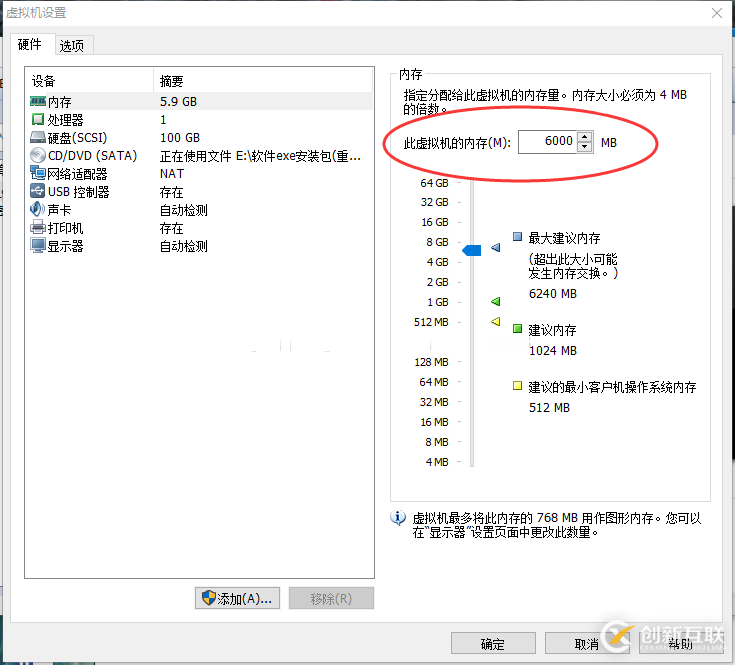Open help with the 帮助 button
Image resolution: width=735 pixels, height=665 pixels.
click(x=681, y=644)
